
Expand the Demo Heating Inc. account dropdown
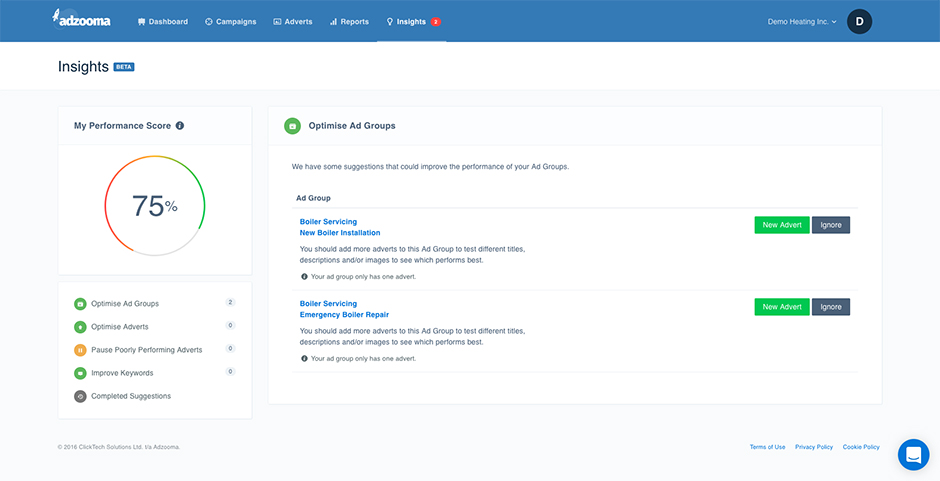click(x=802, y=22)
